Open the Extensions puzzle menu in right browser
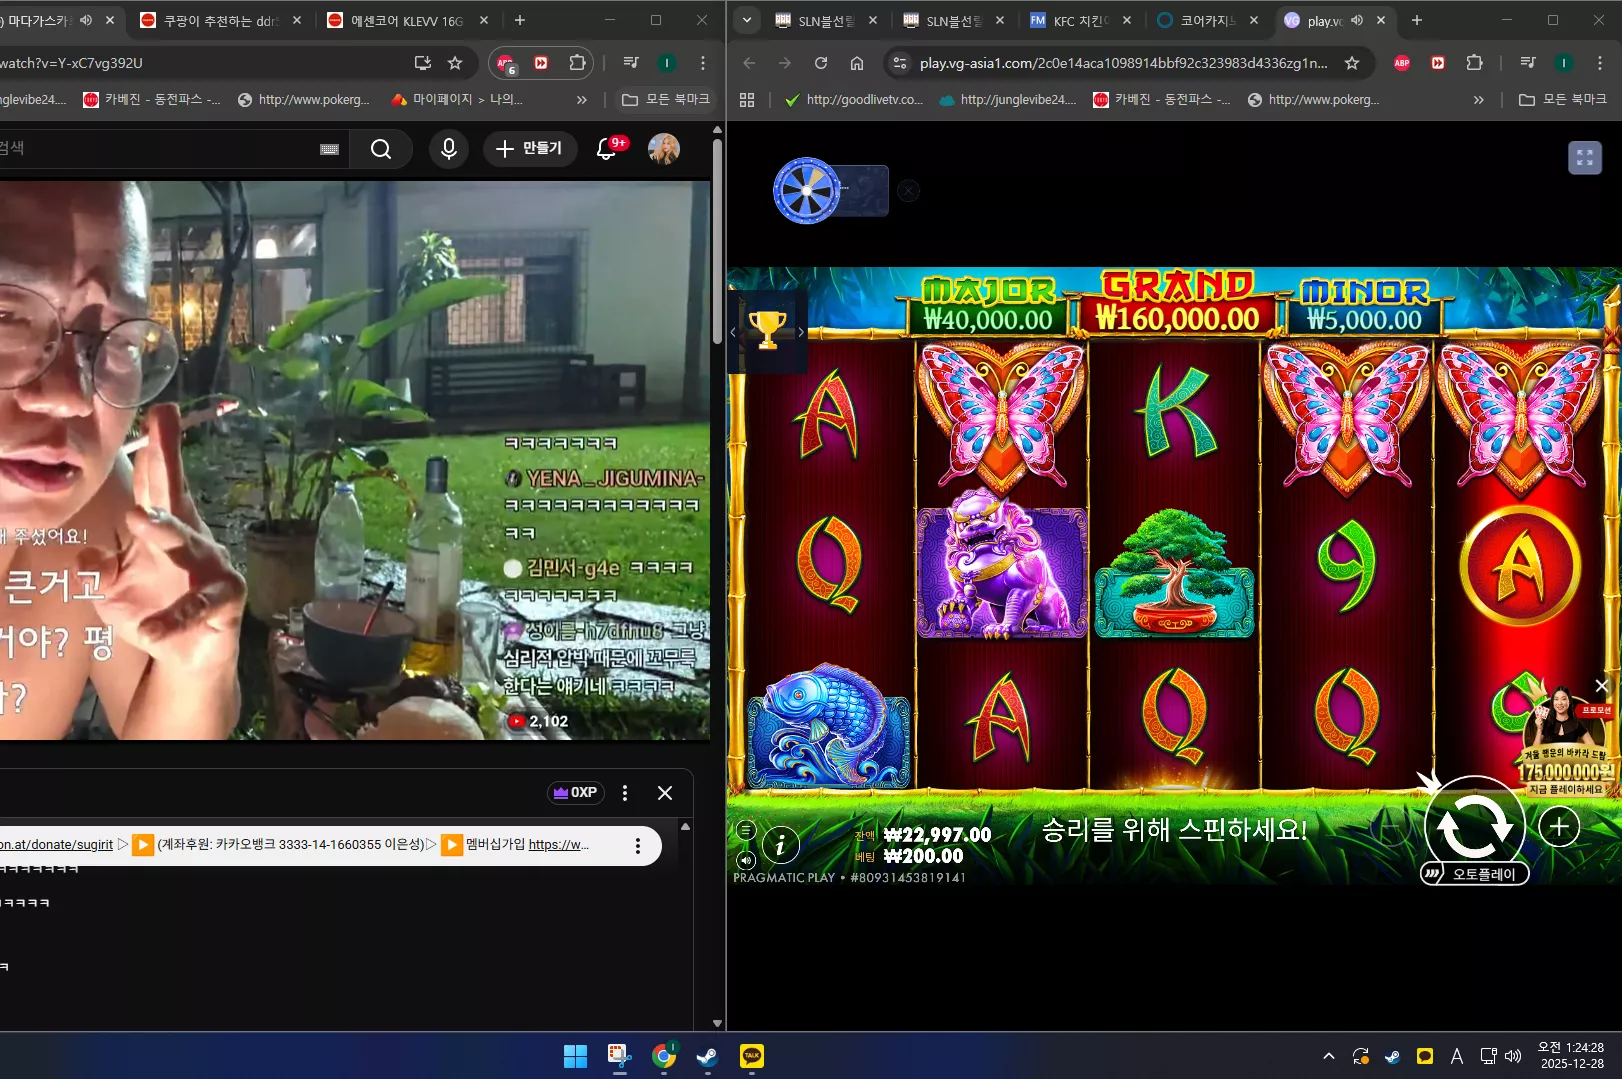 tap(1474, 63)
